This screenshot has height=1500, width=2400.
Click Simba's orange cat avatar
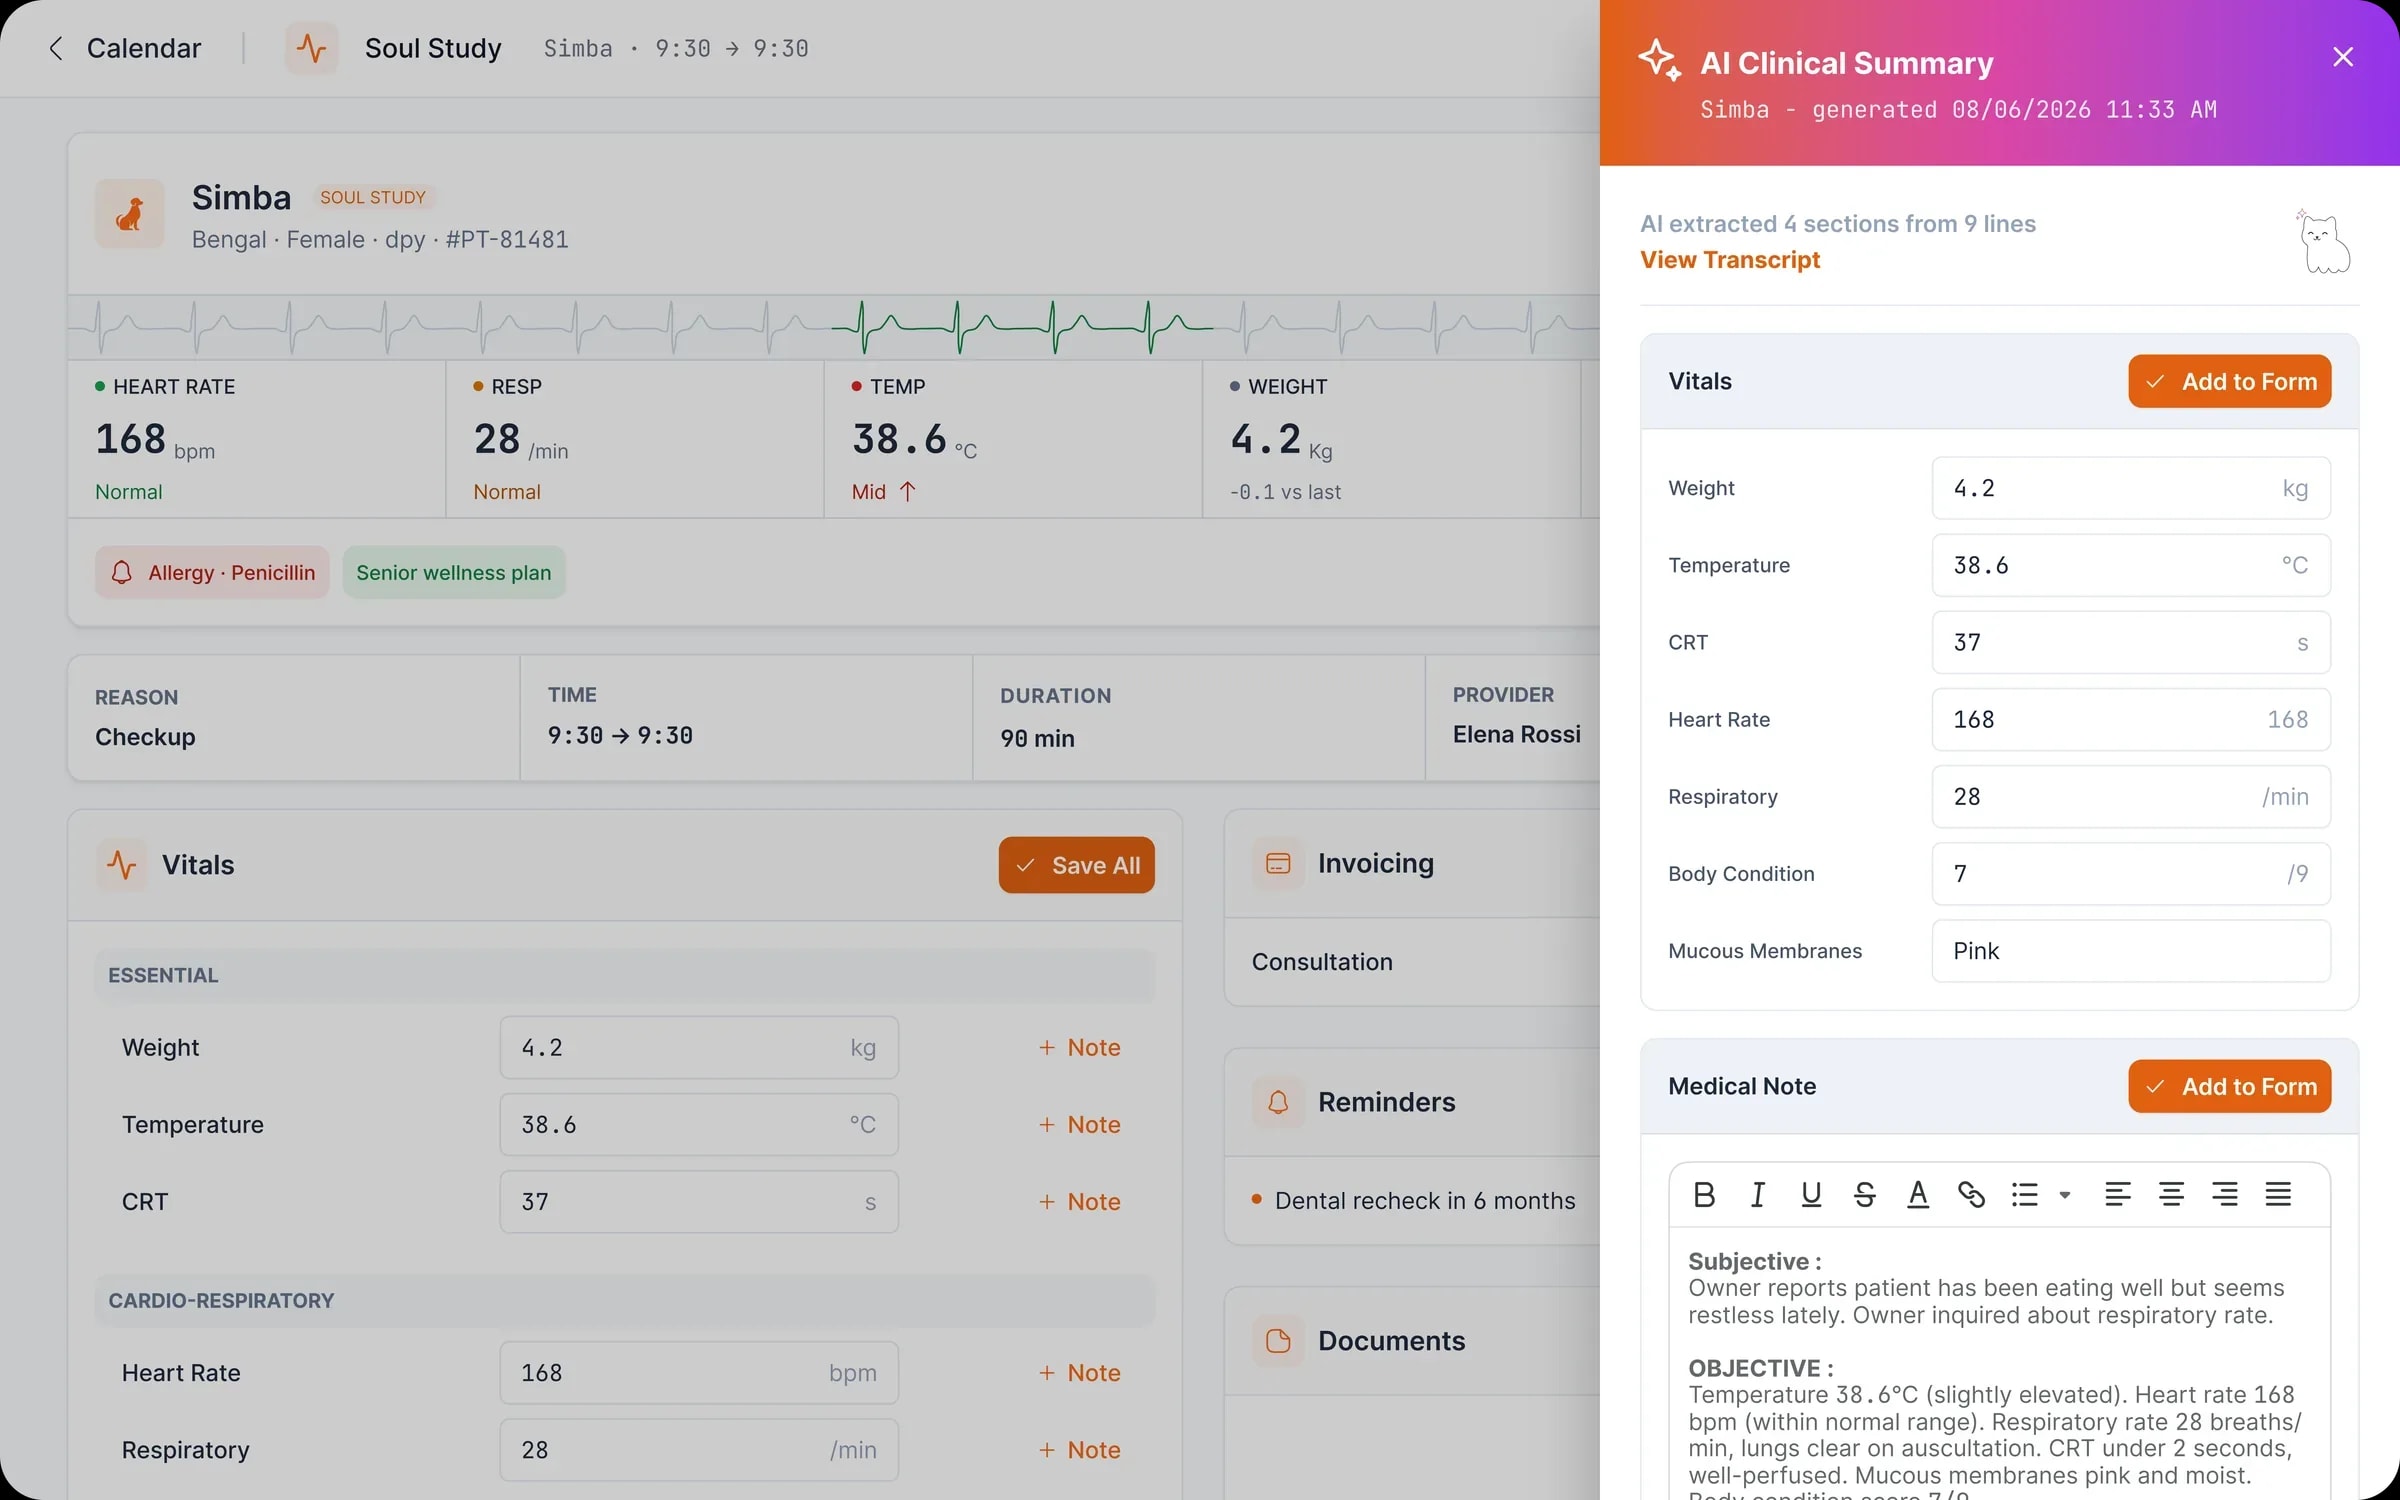coord(130,213)
